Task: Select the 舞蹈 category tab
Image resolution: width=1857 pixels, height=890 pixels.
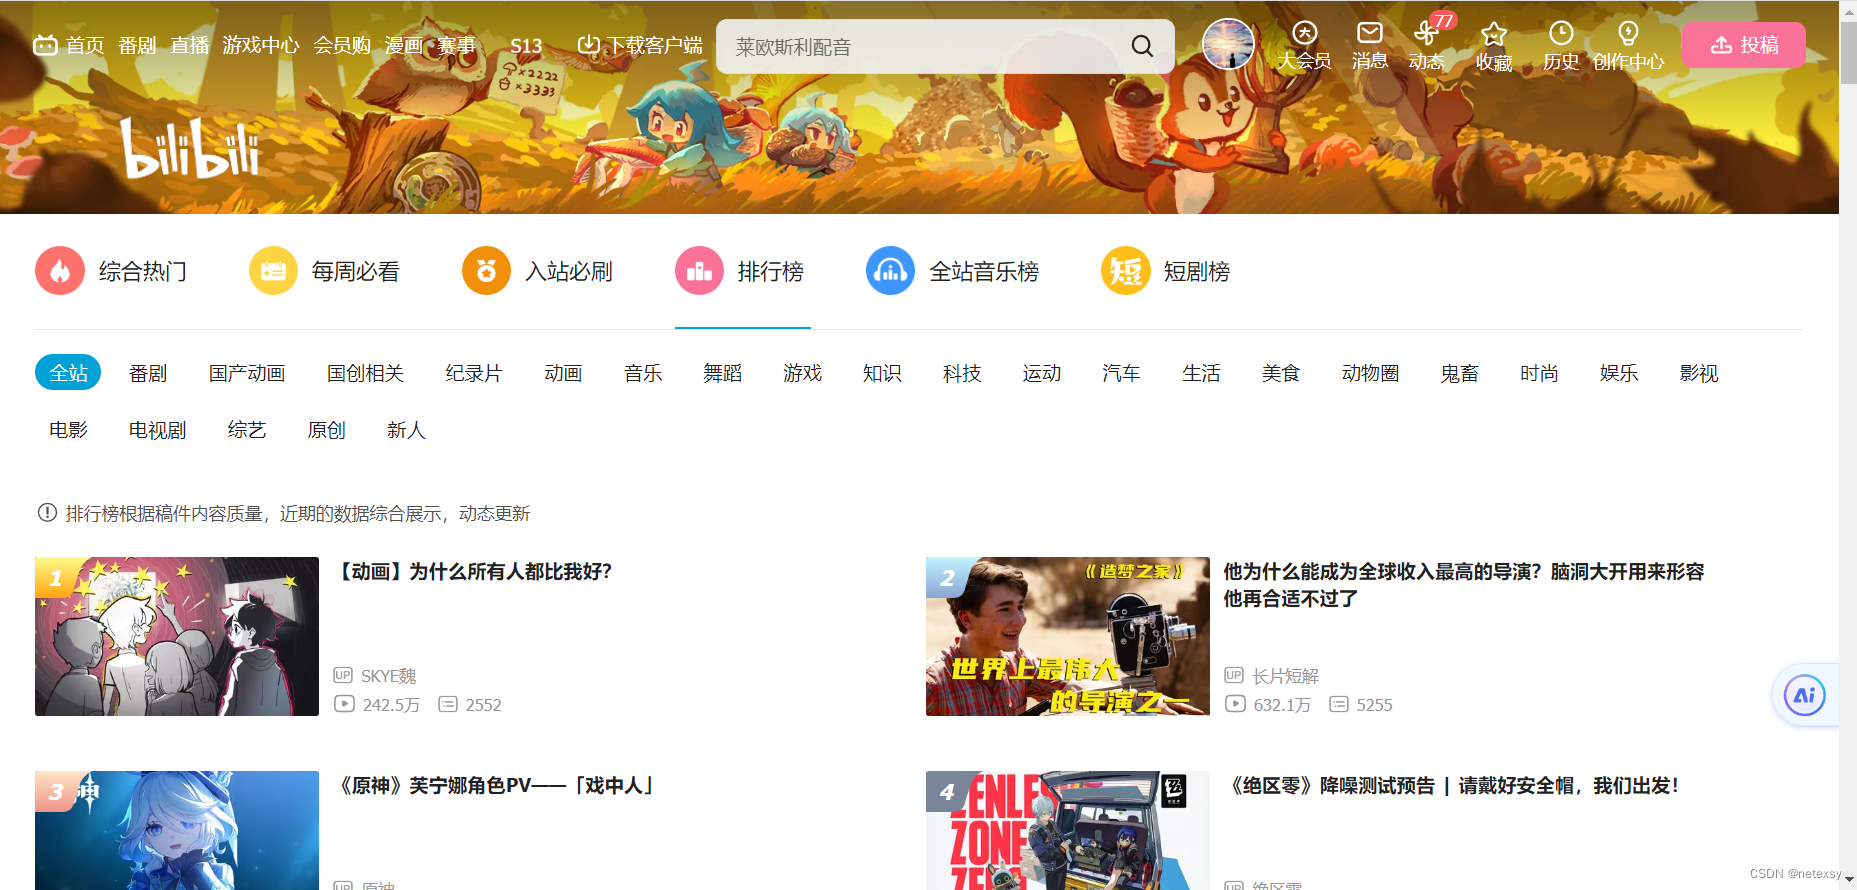Action: (x=722, y=373)
